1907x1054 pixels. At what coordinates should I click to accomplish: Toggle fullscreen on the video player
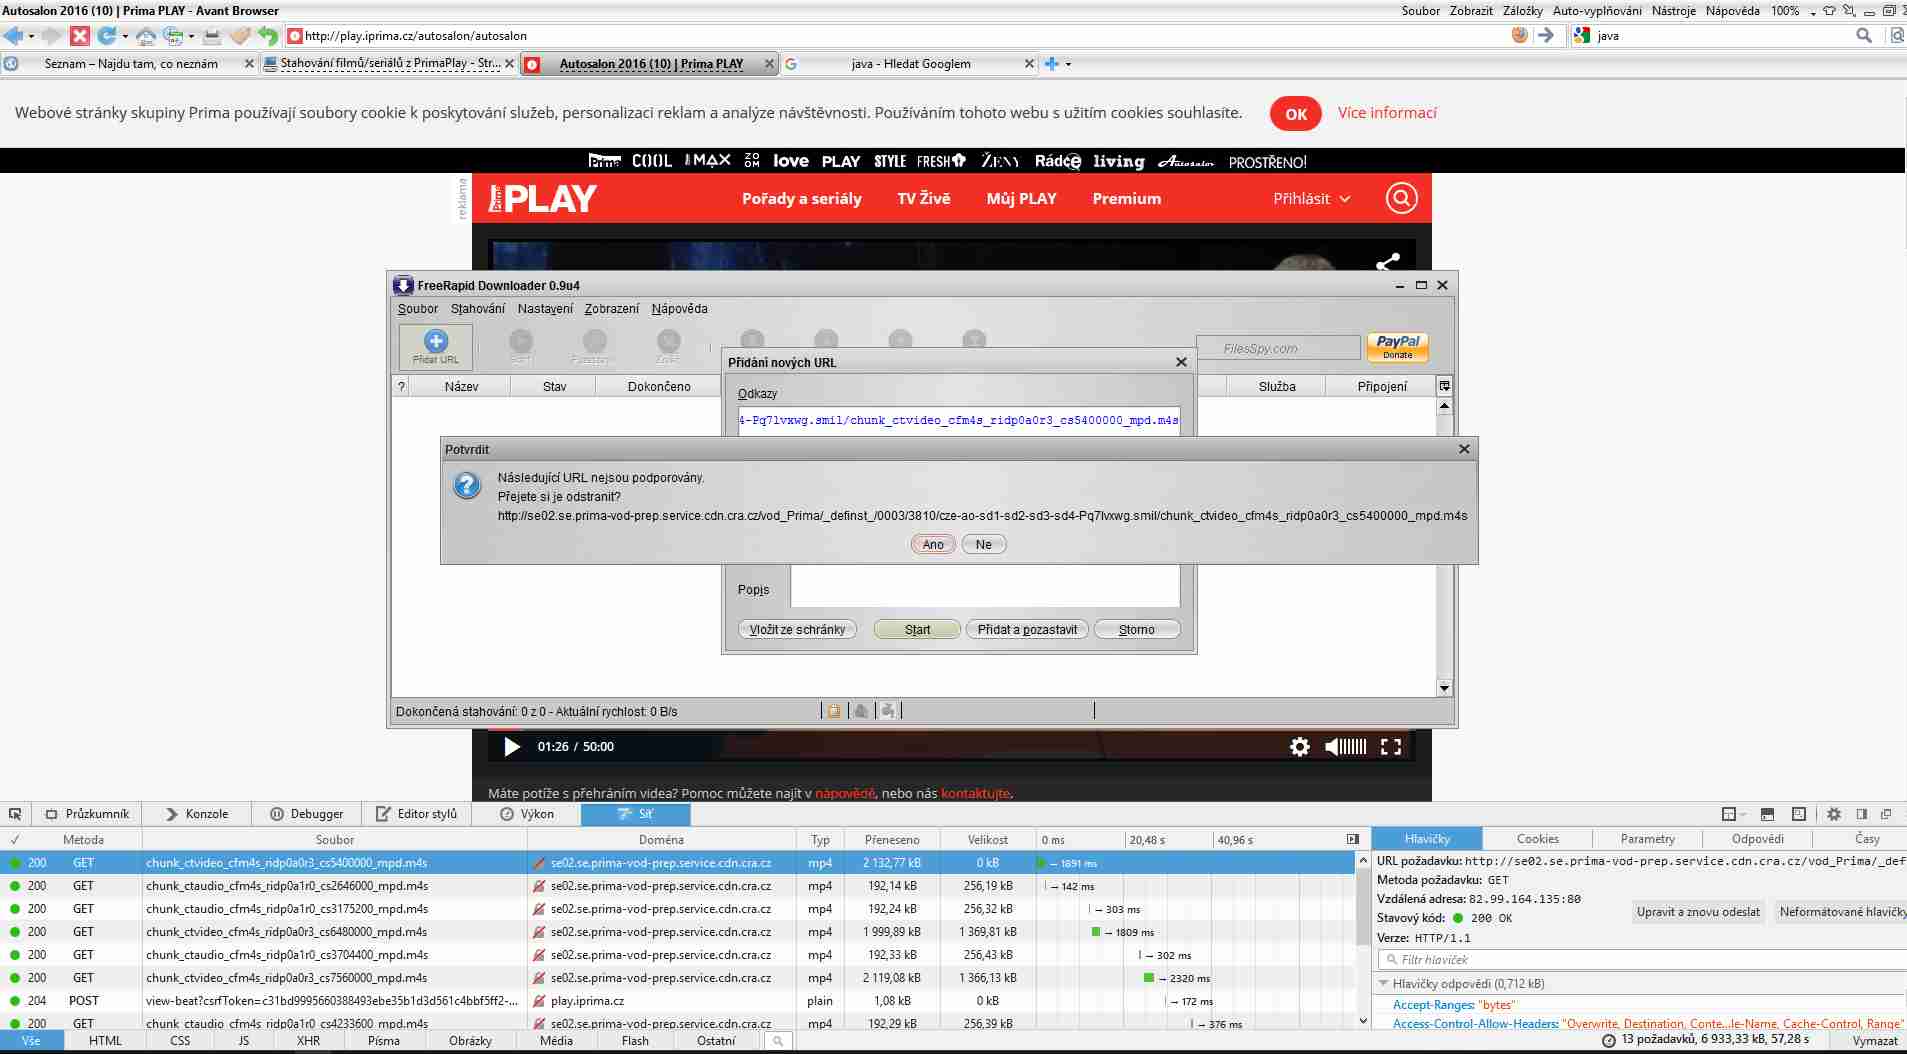click(x=1390, y=747)
